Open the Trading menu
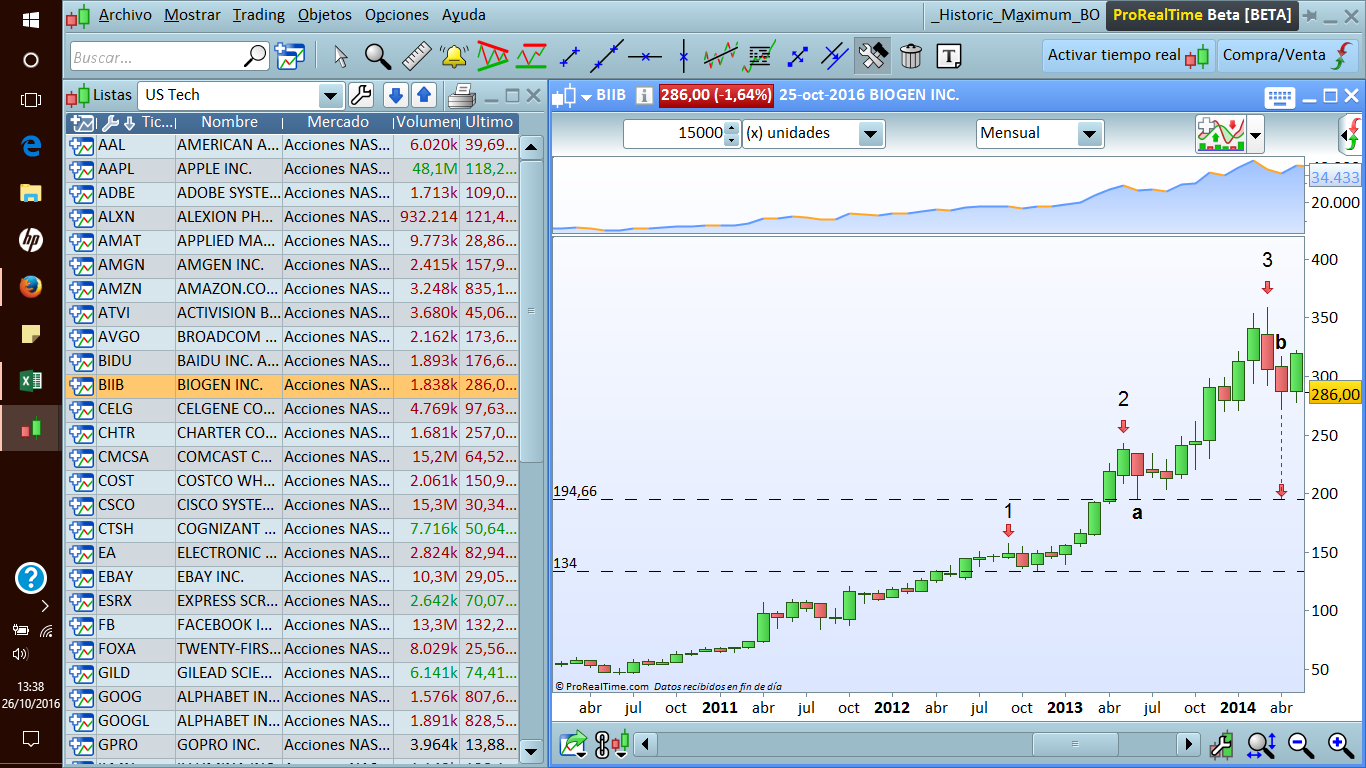1366x768 pixels. coord(258,15)
